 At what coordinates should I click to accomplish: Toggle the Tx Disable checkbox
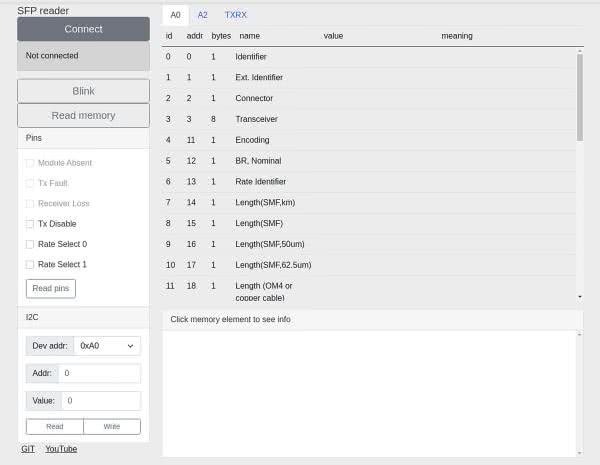click(x=30, y=223)
